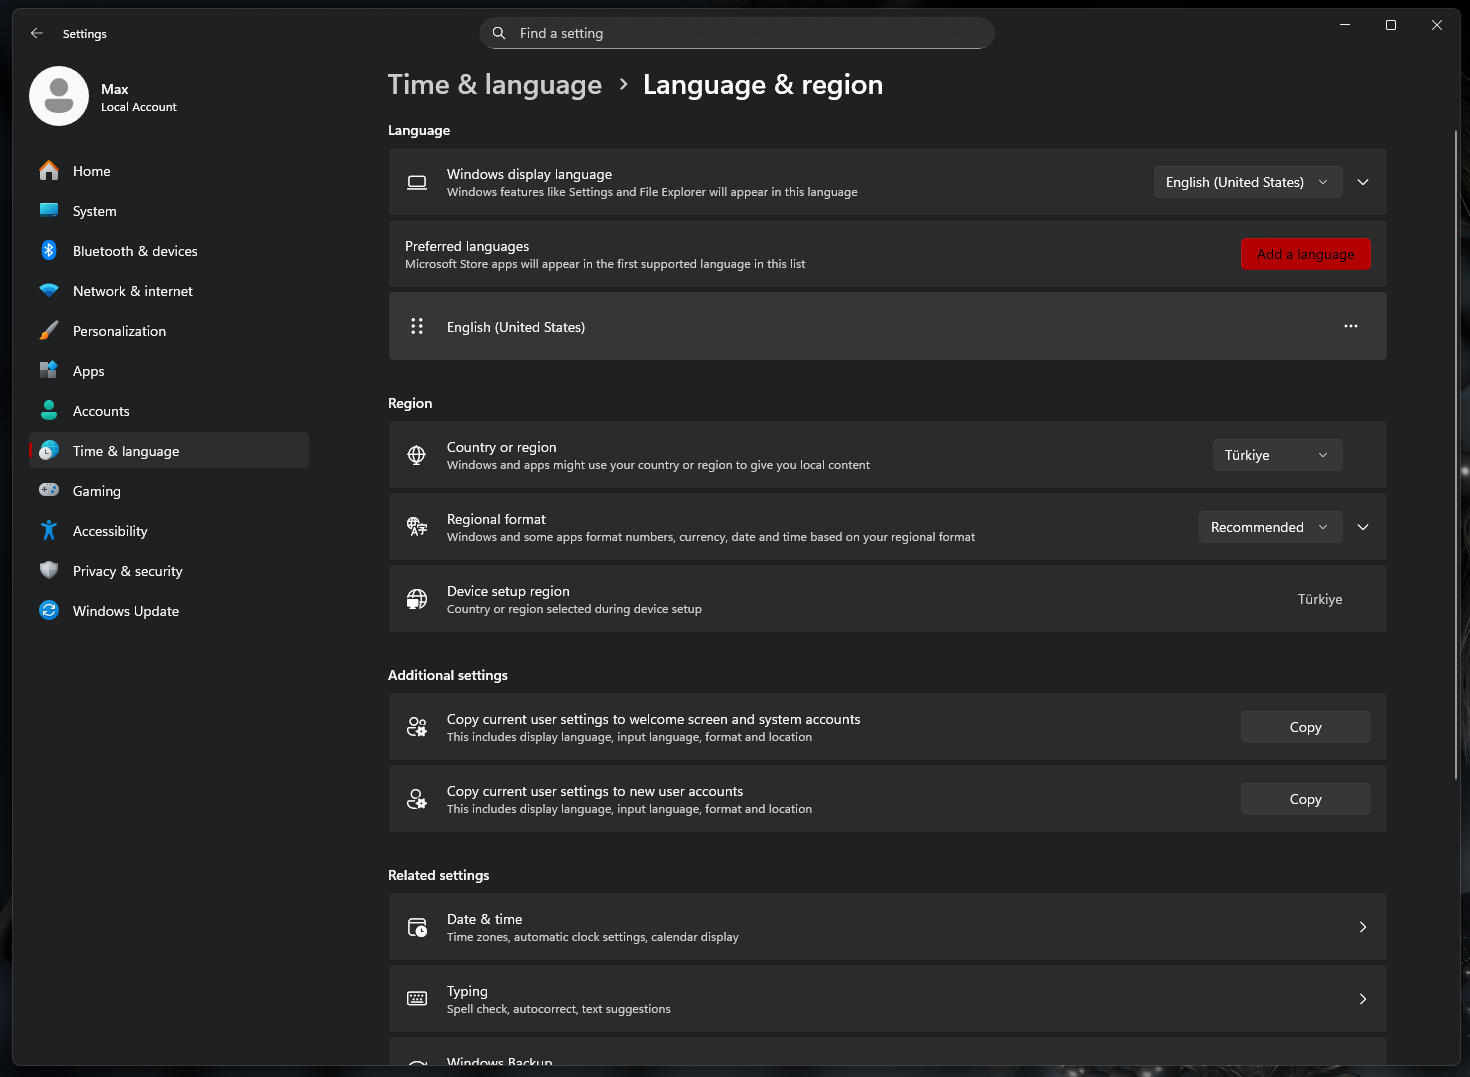Open Apps settings label in sidebar
1470x1077 pixels.
tap(89, 371)
